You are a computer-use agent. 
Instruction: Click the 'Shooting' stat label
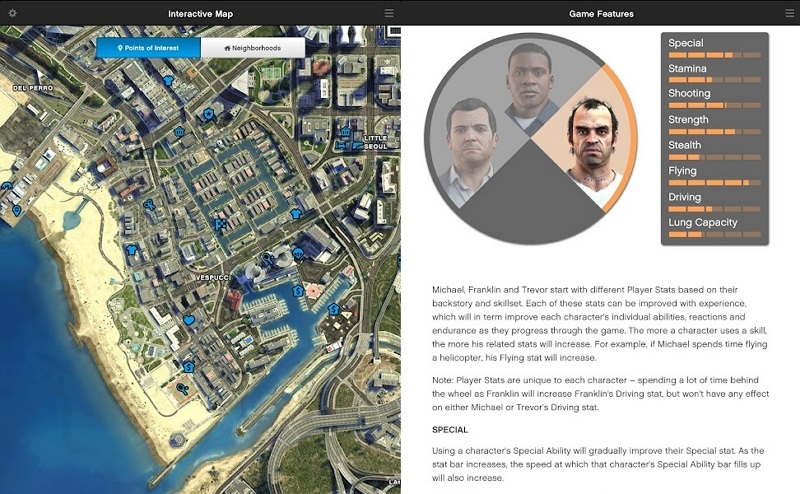[x=689, y=93]
